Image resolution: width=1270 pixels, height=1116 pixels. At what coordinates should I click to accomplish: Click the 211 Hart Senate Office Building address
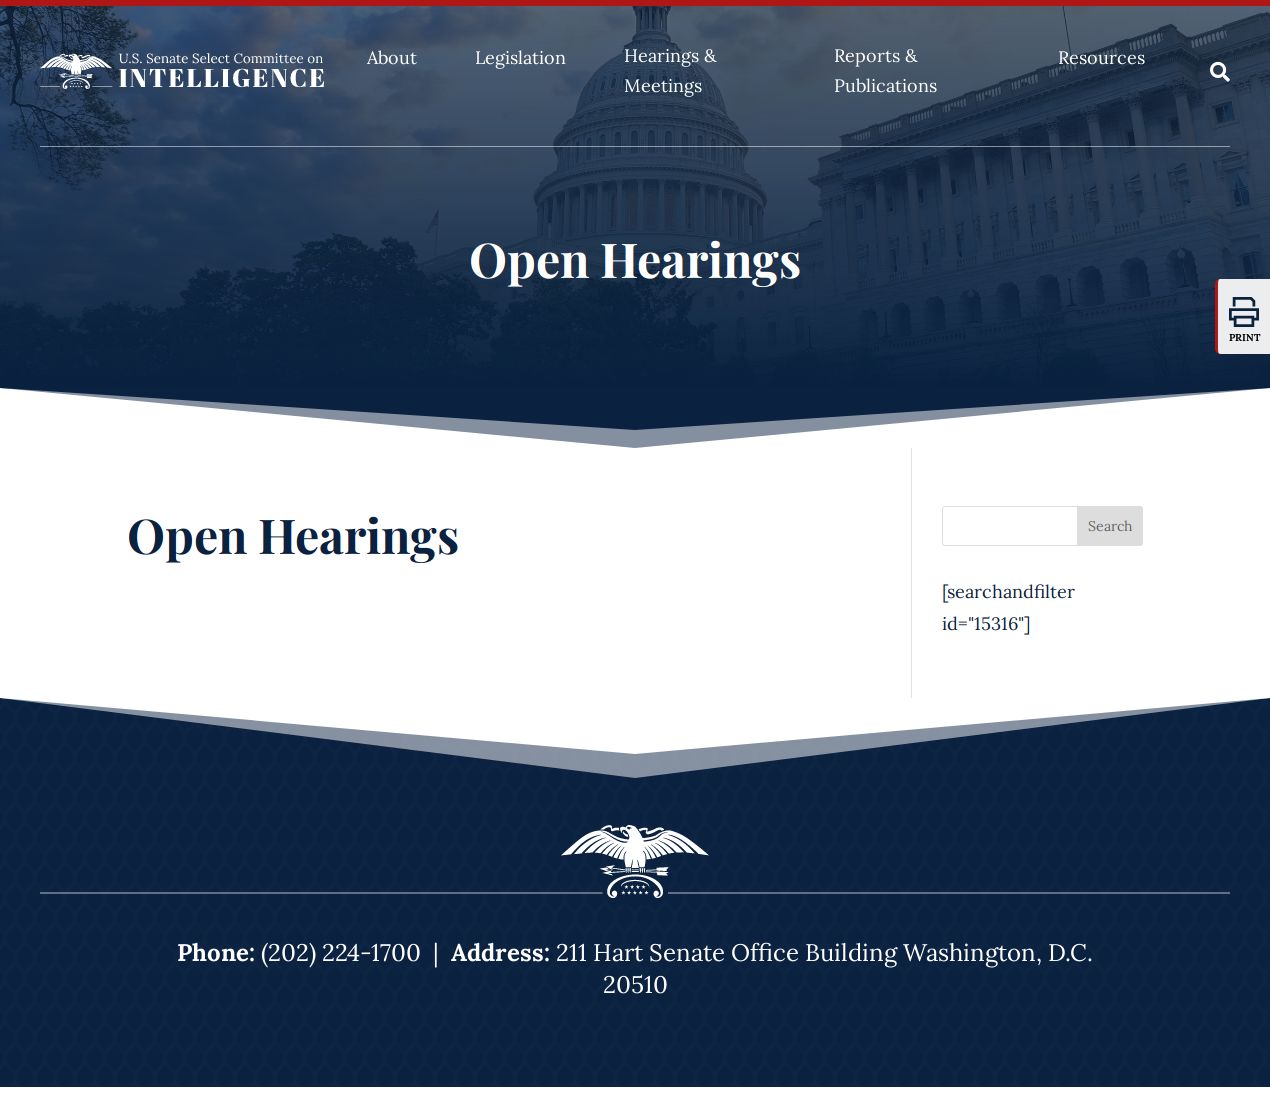(x=823, y=953)
